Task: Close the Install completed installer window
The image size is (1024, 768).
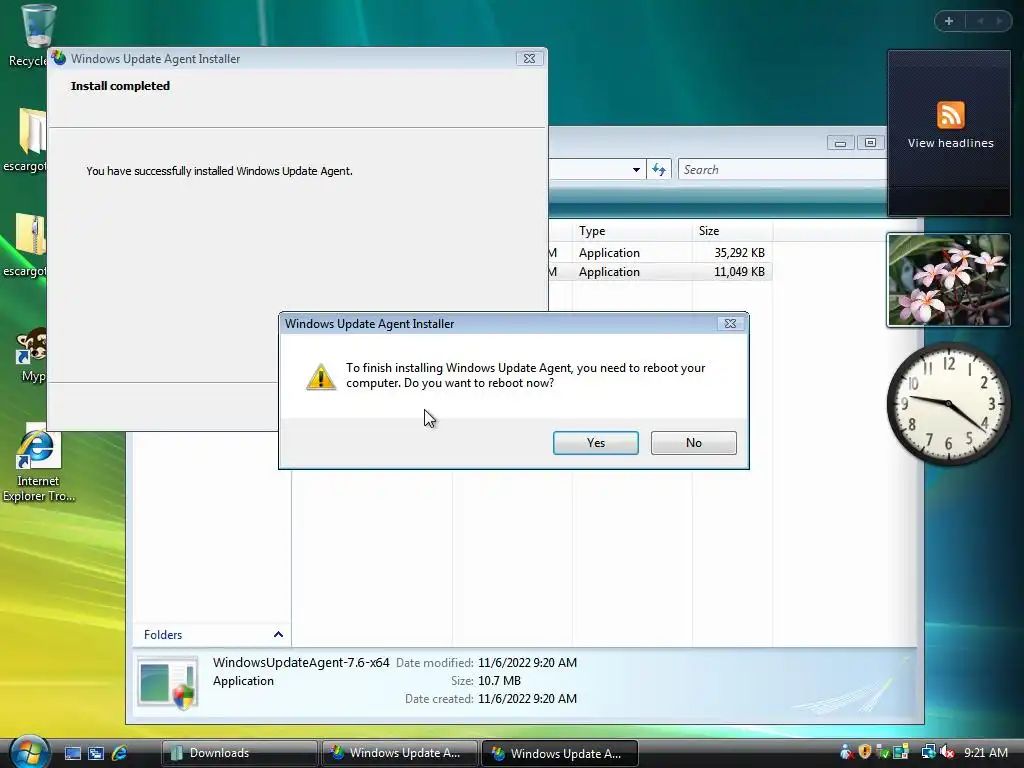Action: (x=529, y=59)
